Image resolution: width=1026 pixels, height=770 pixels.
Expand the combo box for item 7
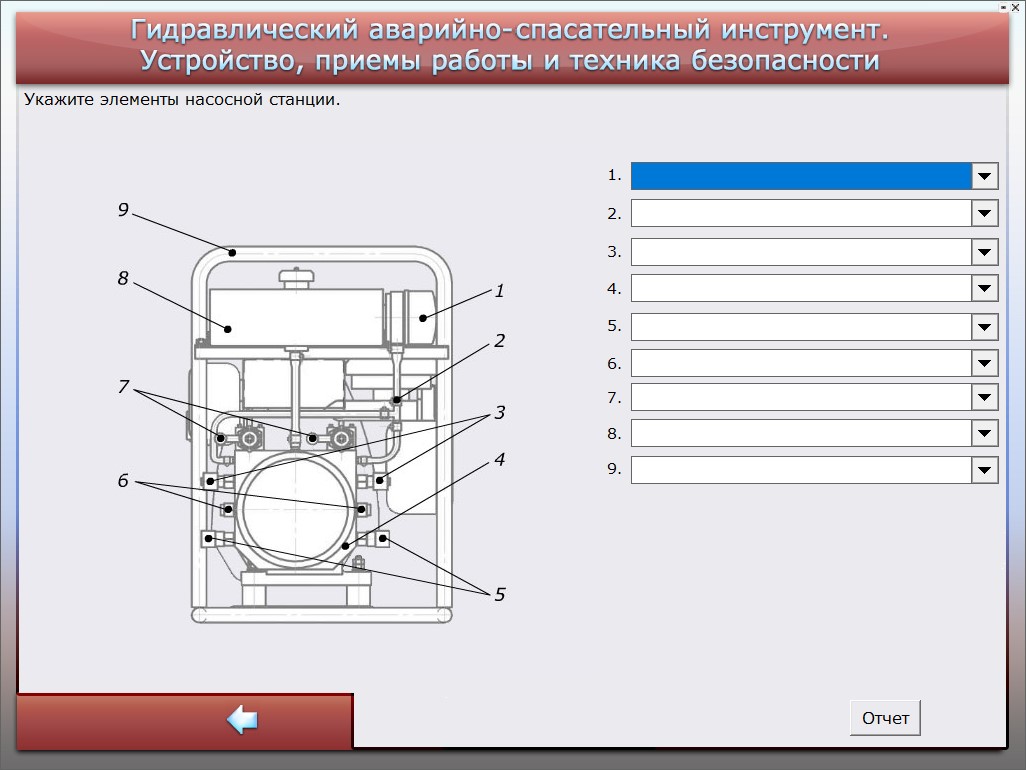point(985,398)
